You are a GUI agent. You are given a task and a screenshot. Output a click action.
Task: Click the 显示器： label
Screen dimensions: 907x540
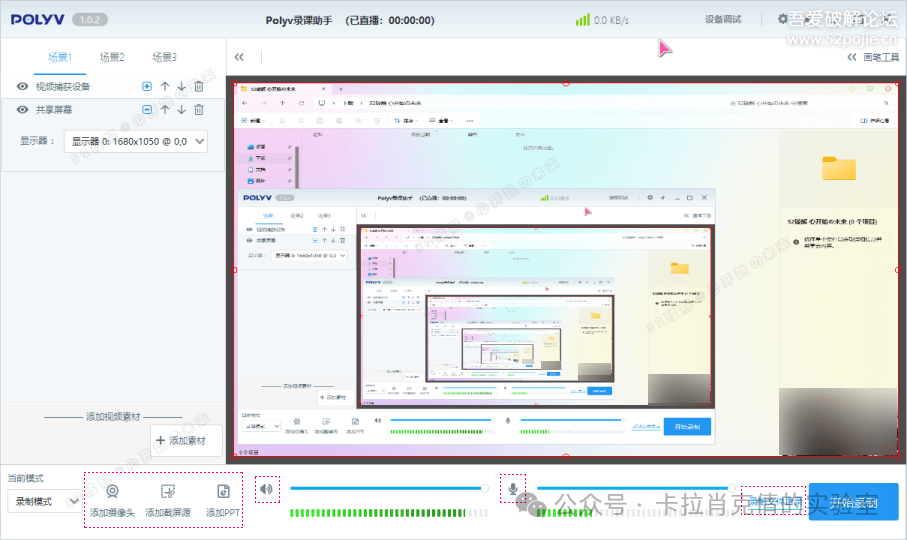37,141
